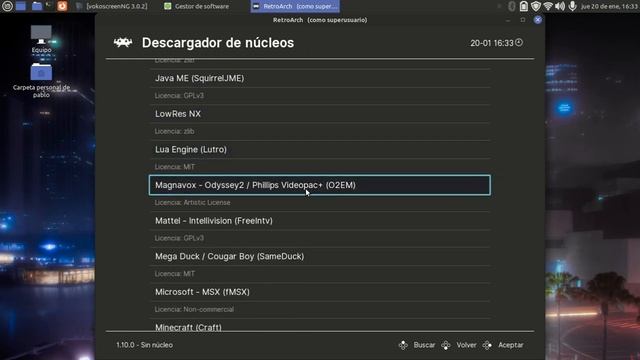Screen dimensions: 640x360
Task: Click the Volver button label
Action: [466, 345]
